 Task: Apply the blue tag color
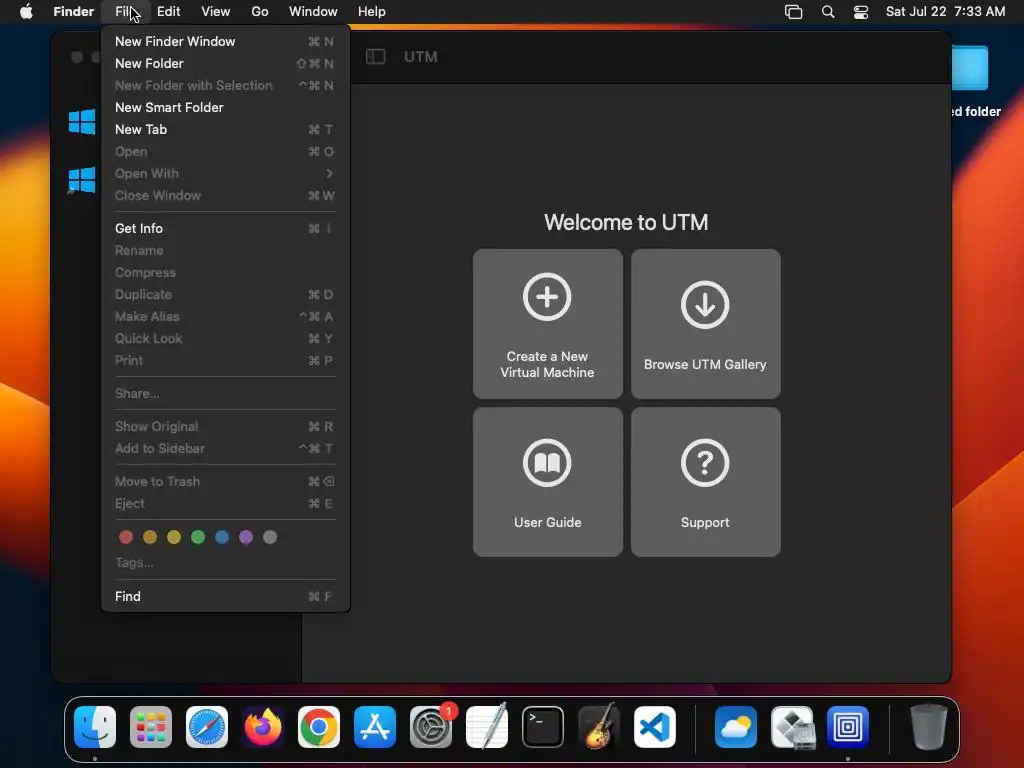point(222,537)
